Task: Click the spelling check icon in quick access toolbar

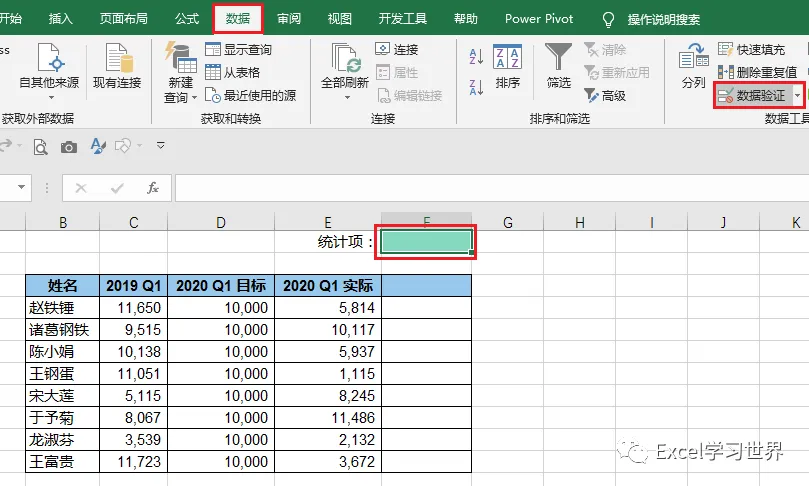Action: [98, 146]
